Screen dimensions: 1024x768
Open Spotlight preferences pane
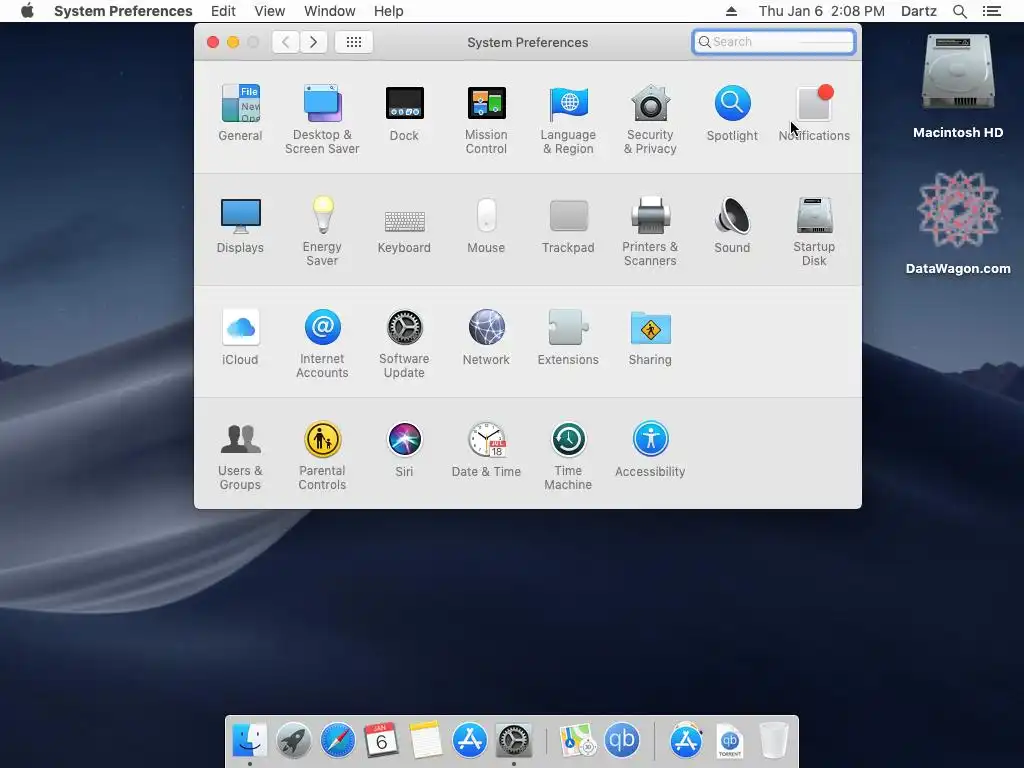click(x=732, y=112)
